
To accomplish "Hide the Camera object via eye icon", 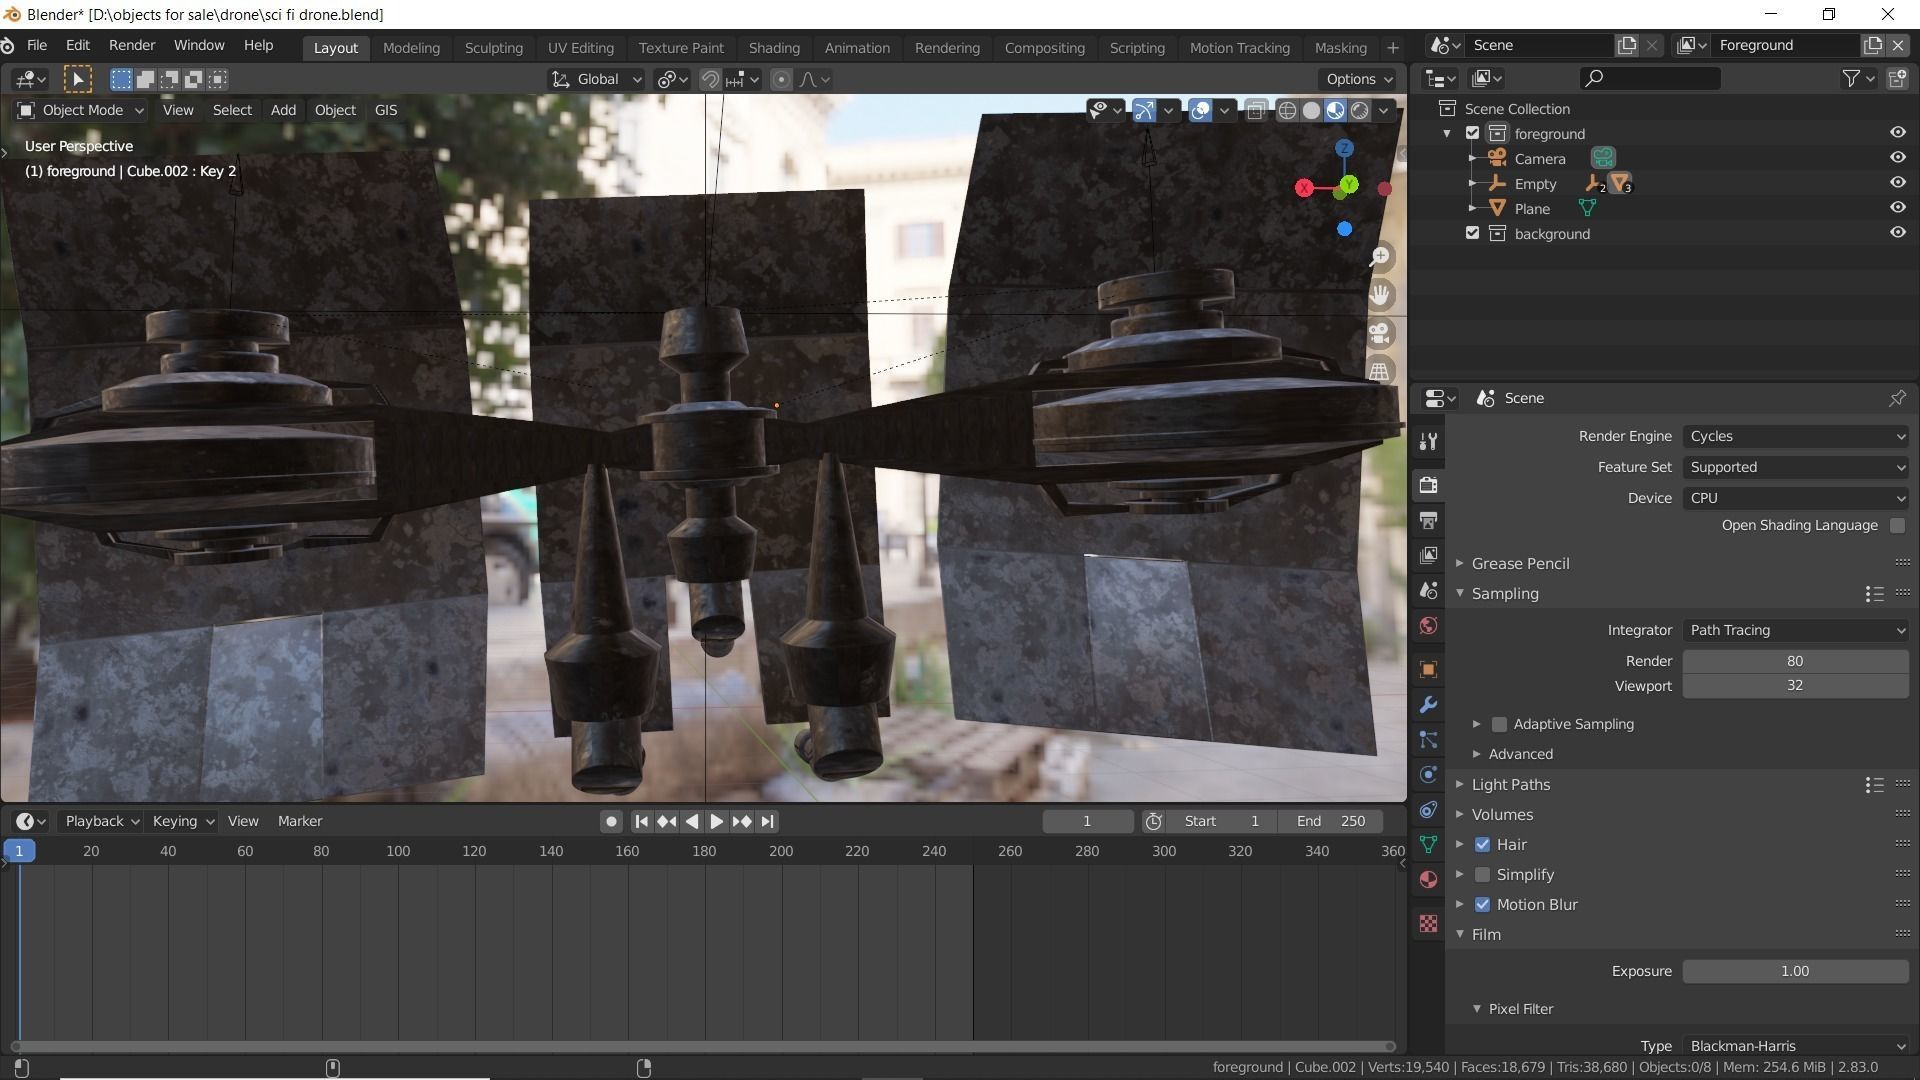I will [1897, 158].
